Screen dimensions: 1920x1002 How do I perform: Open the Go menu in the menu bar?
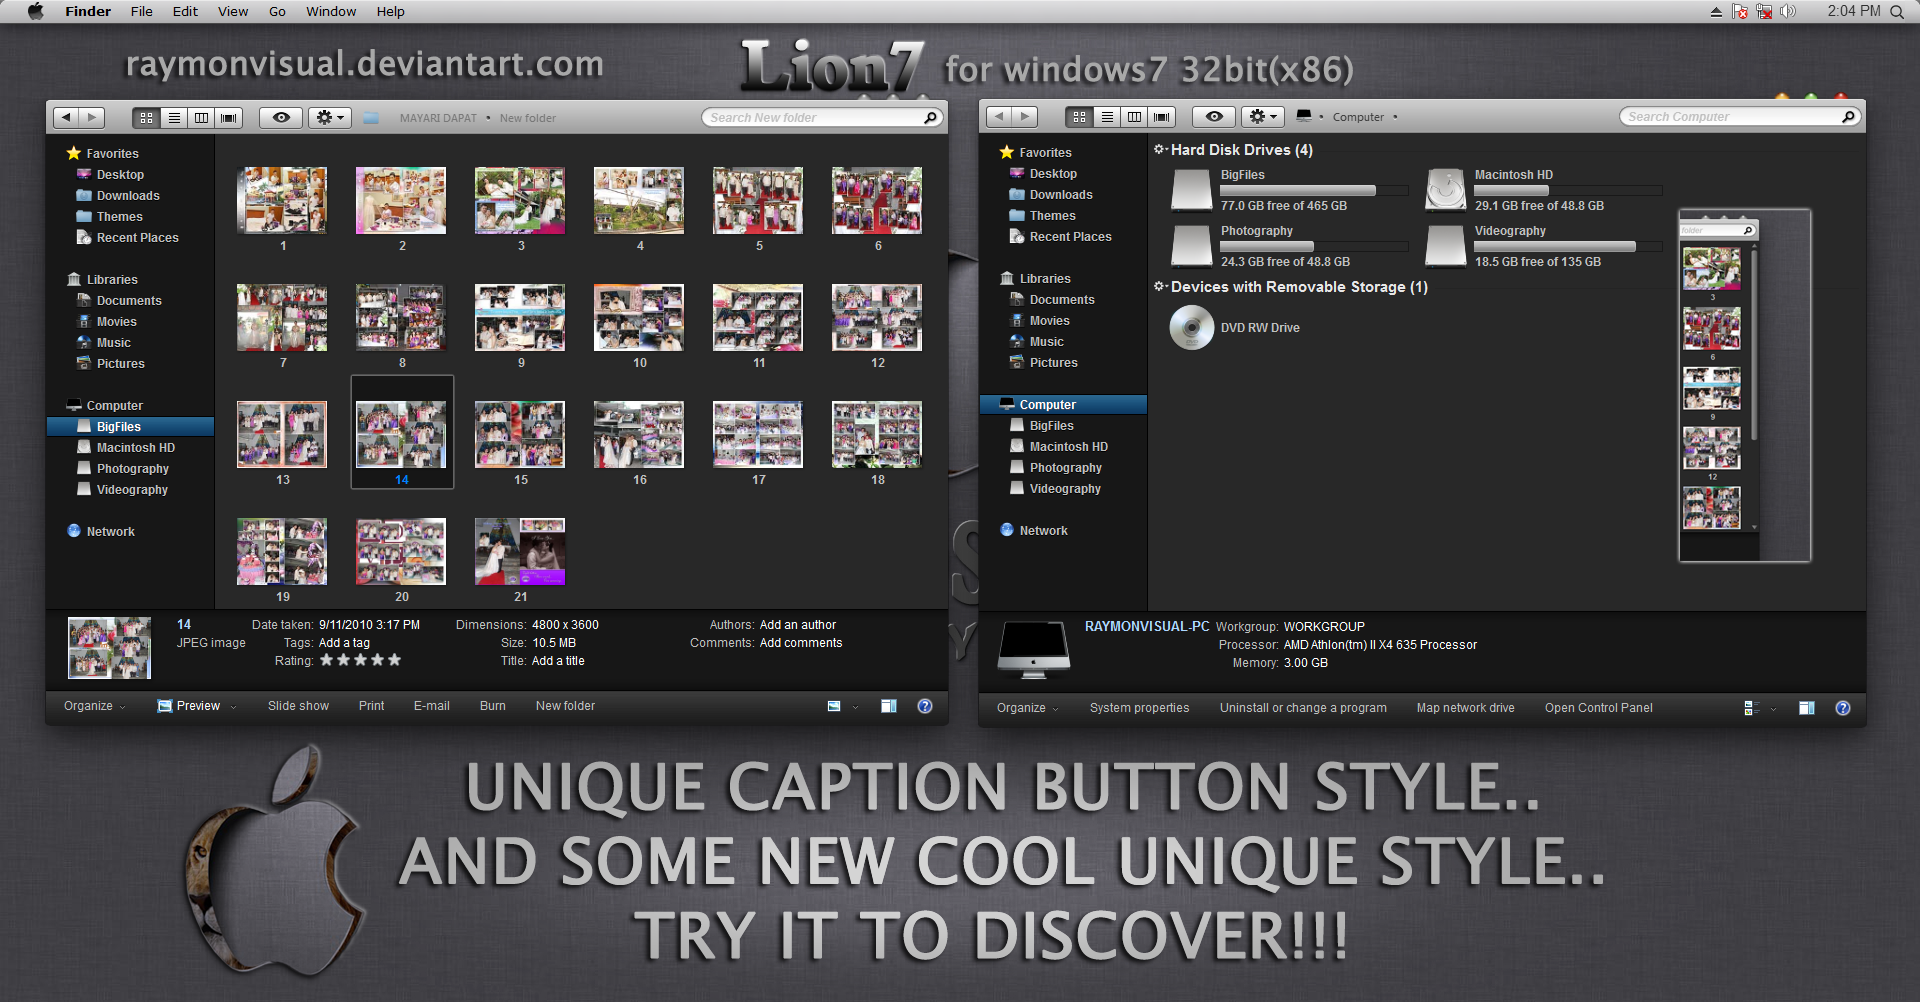click(277, 11)
